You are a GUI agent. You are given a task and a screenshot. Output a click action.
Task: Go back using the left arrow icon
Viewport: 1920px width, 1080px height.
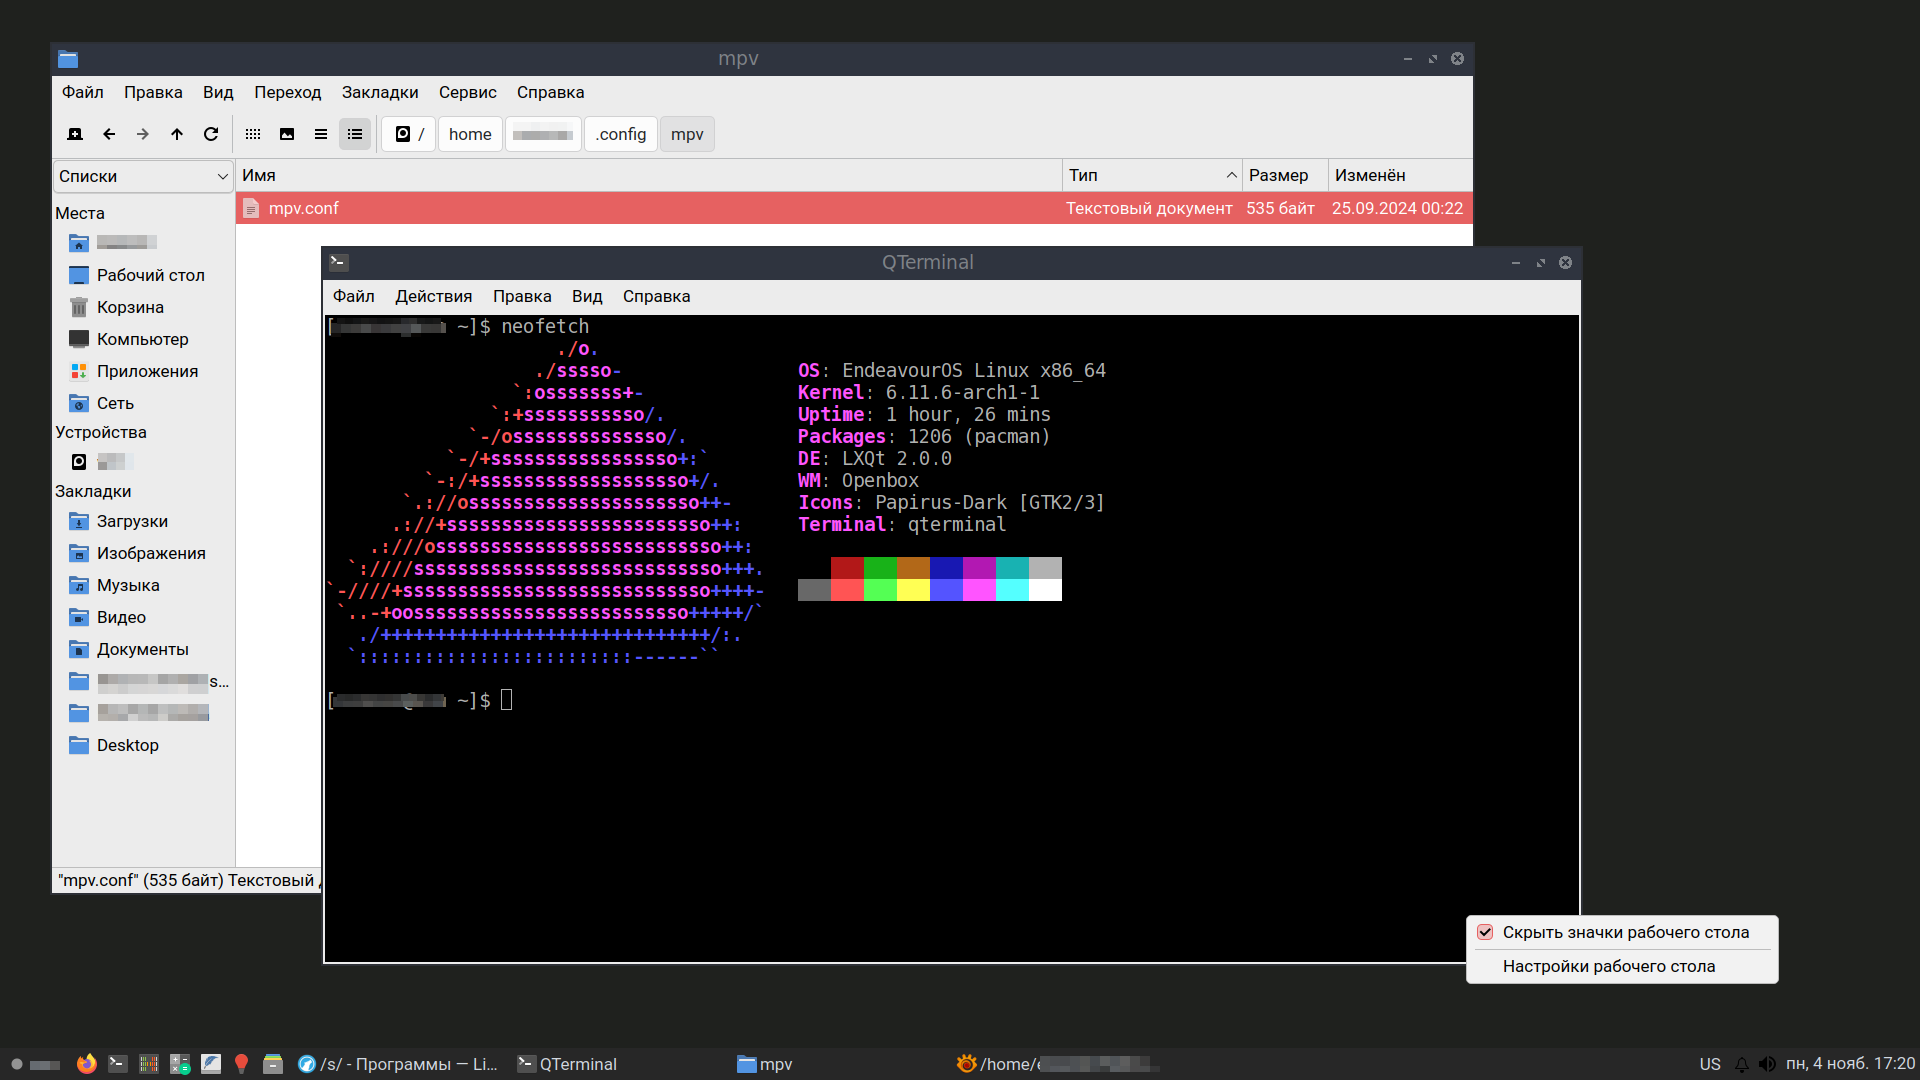coord(109,134)
